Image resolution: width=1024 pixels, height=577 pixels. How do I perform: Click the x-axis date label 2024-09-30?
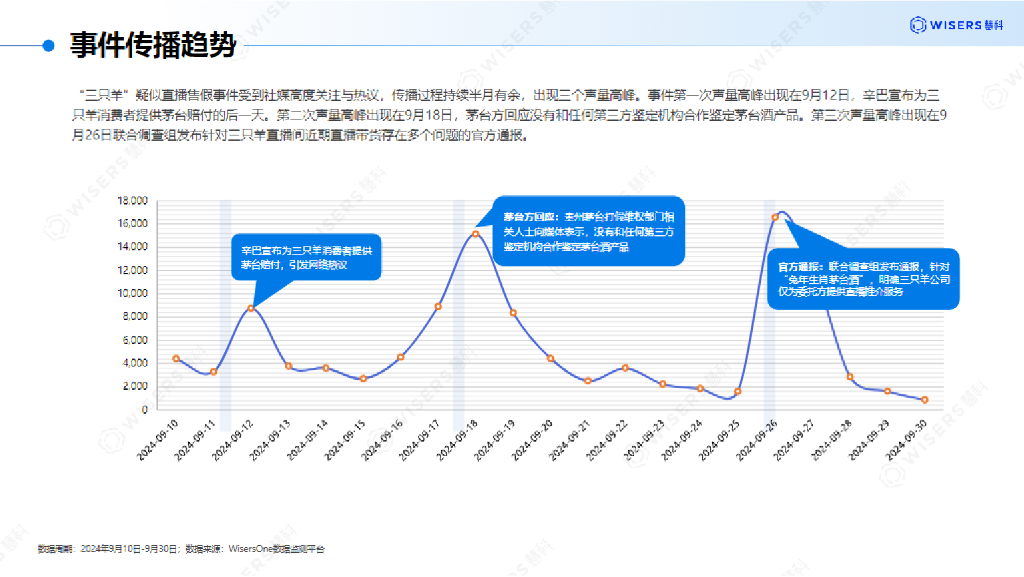point(906,441)
